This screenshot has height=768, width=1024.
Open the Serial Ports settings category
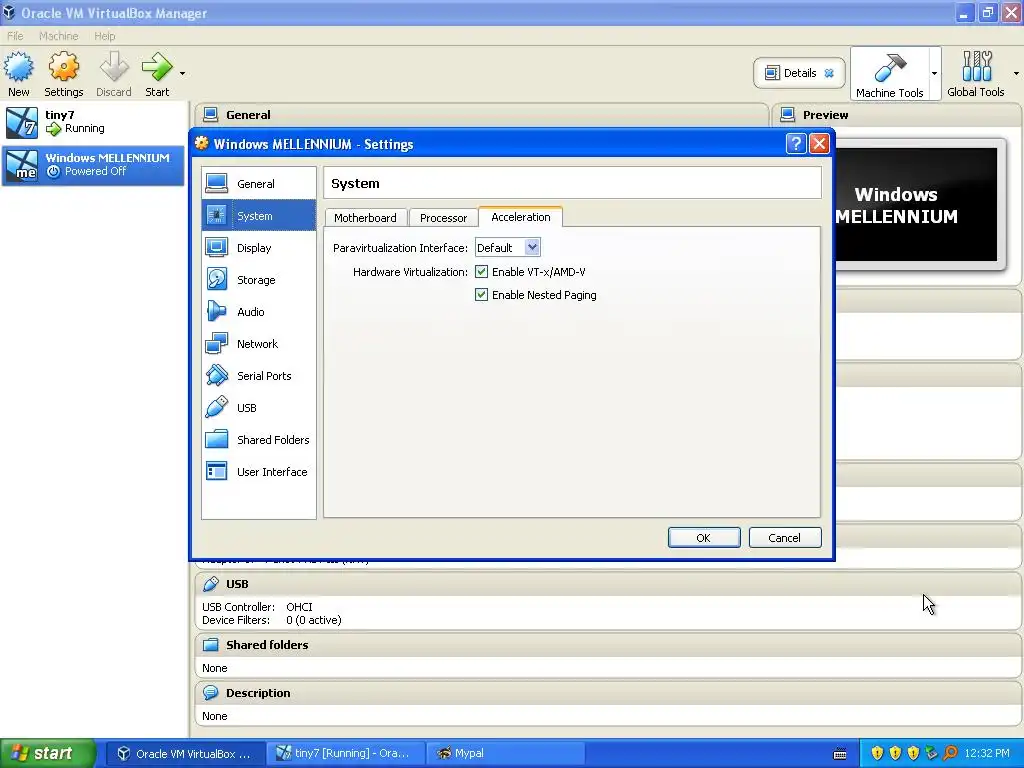tap(259, 376)
